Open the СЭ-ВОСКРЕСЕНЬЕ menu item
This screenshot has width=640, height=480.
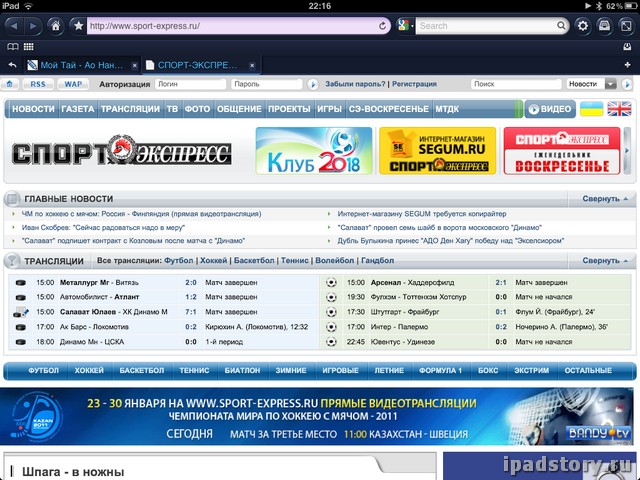pyautogui.click(x=389, y=109)
